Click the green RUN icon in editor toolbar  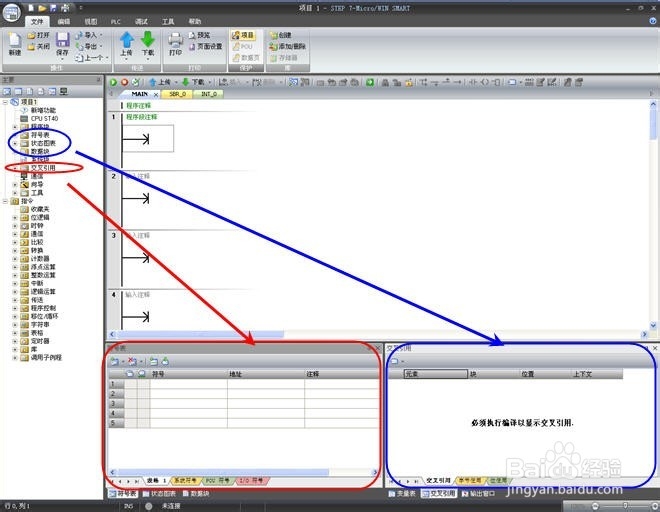[113, 83]
